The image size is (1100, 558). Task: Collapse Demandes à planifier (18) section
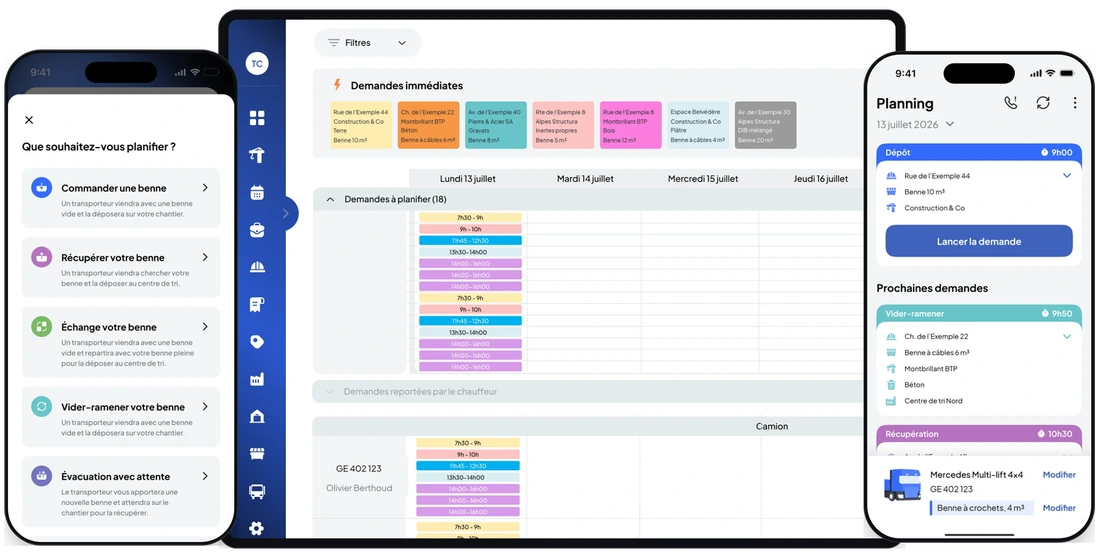click(330, 199)
